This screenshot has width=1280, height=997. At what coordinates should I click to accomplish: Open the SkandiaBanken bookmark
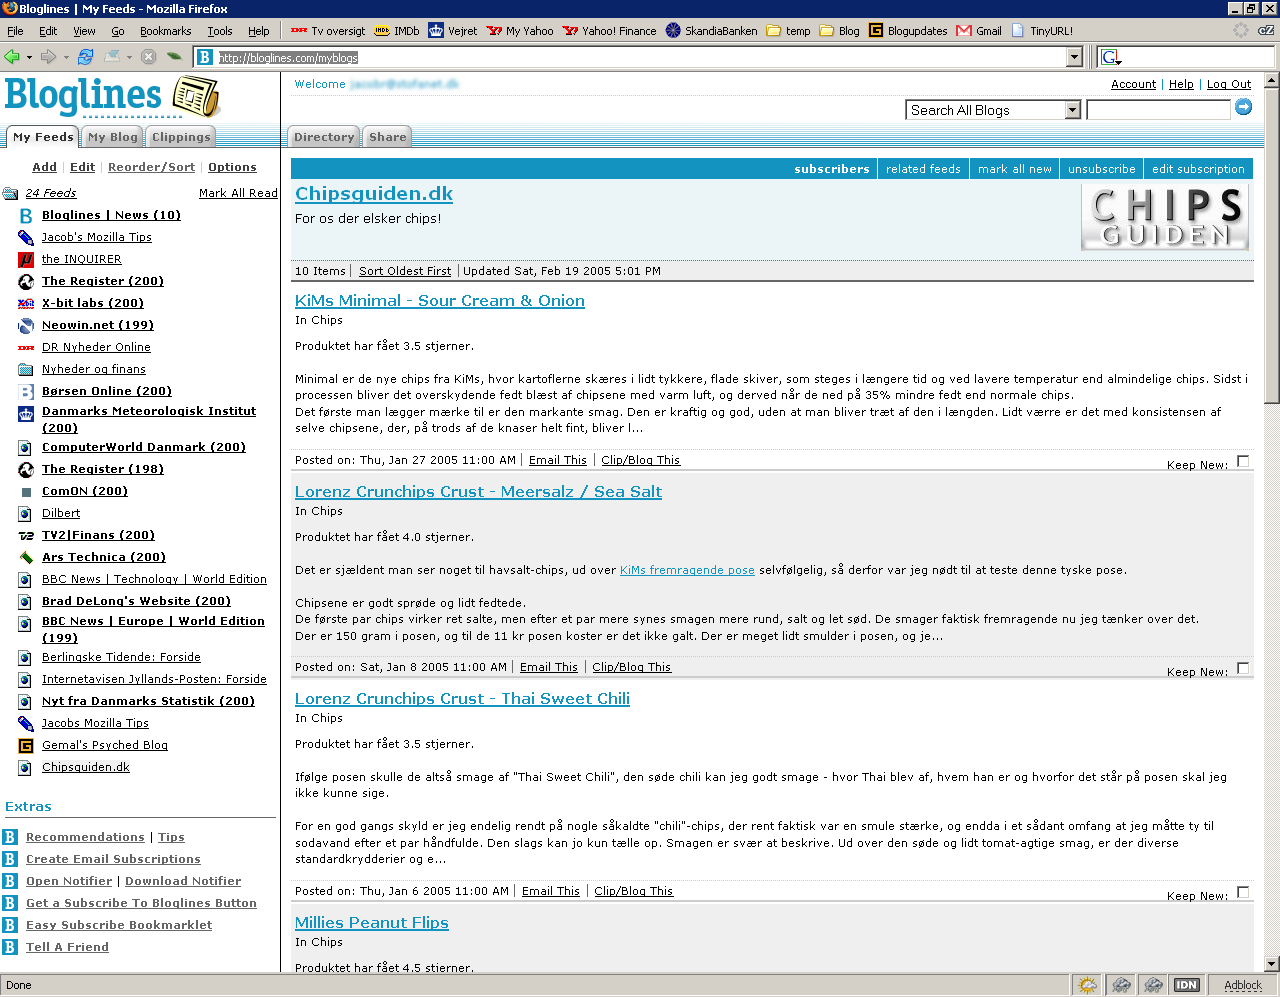coord(711,31)
